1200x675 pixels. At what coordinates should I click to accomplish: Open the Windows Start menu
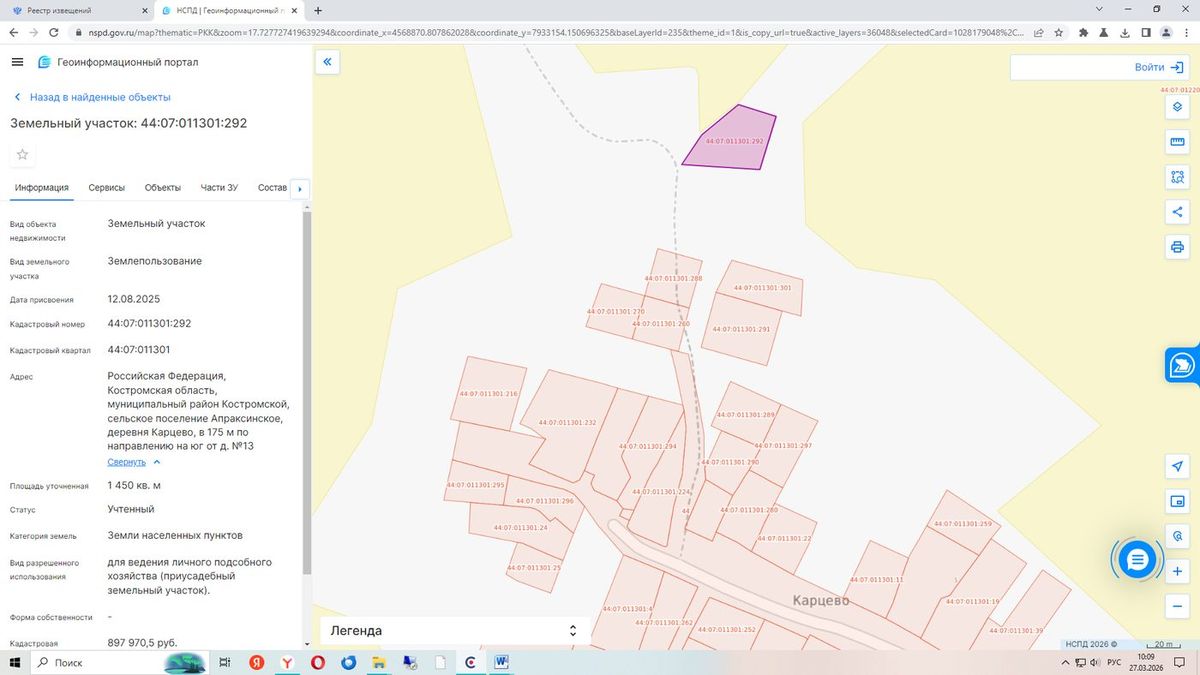point(14,663)
